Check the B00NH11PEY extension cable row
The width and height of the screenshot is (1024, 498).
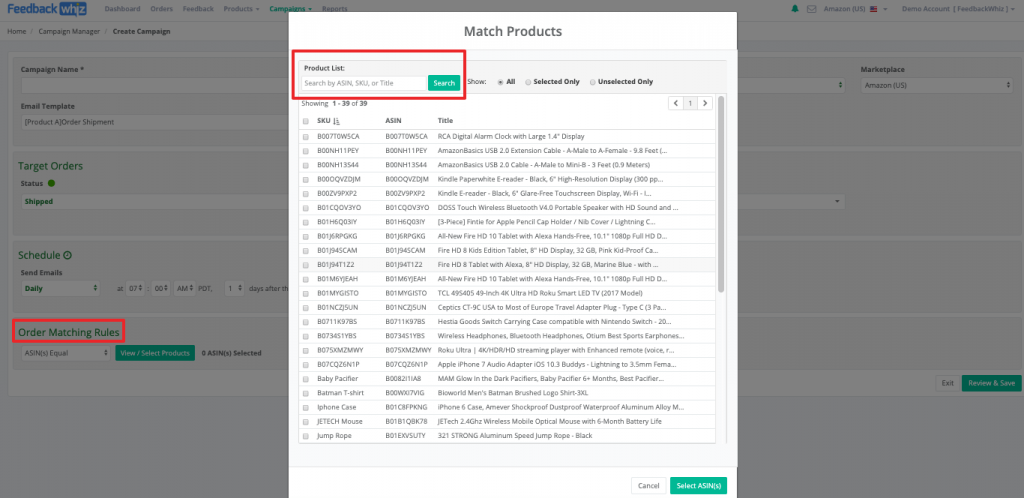pos(306,151)
